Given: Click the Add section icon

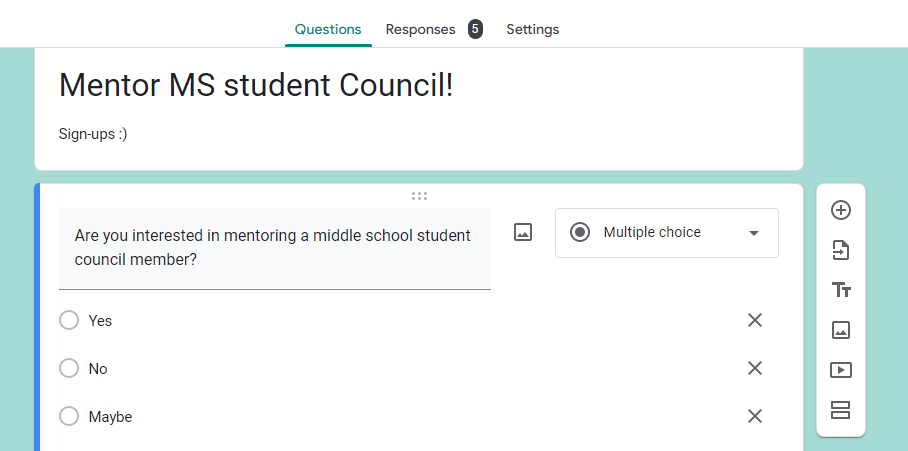Looking at the screenshot, I should (x=841, y=410).
